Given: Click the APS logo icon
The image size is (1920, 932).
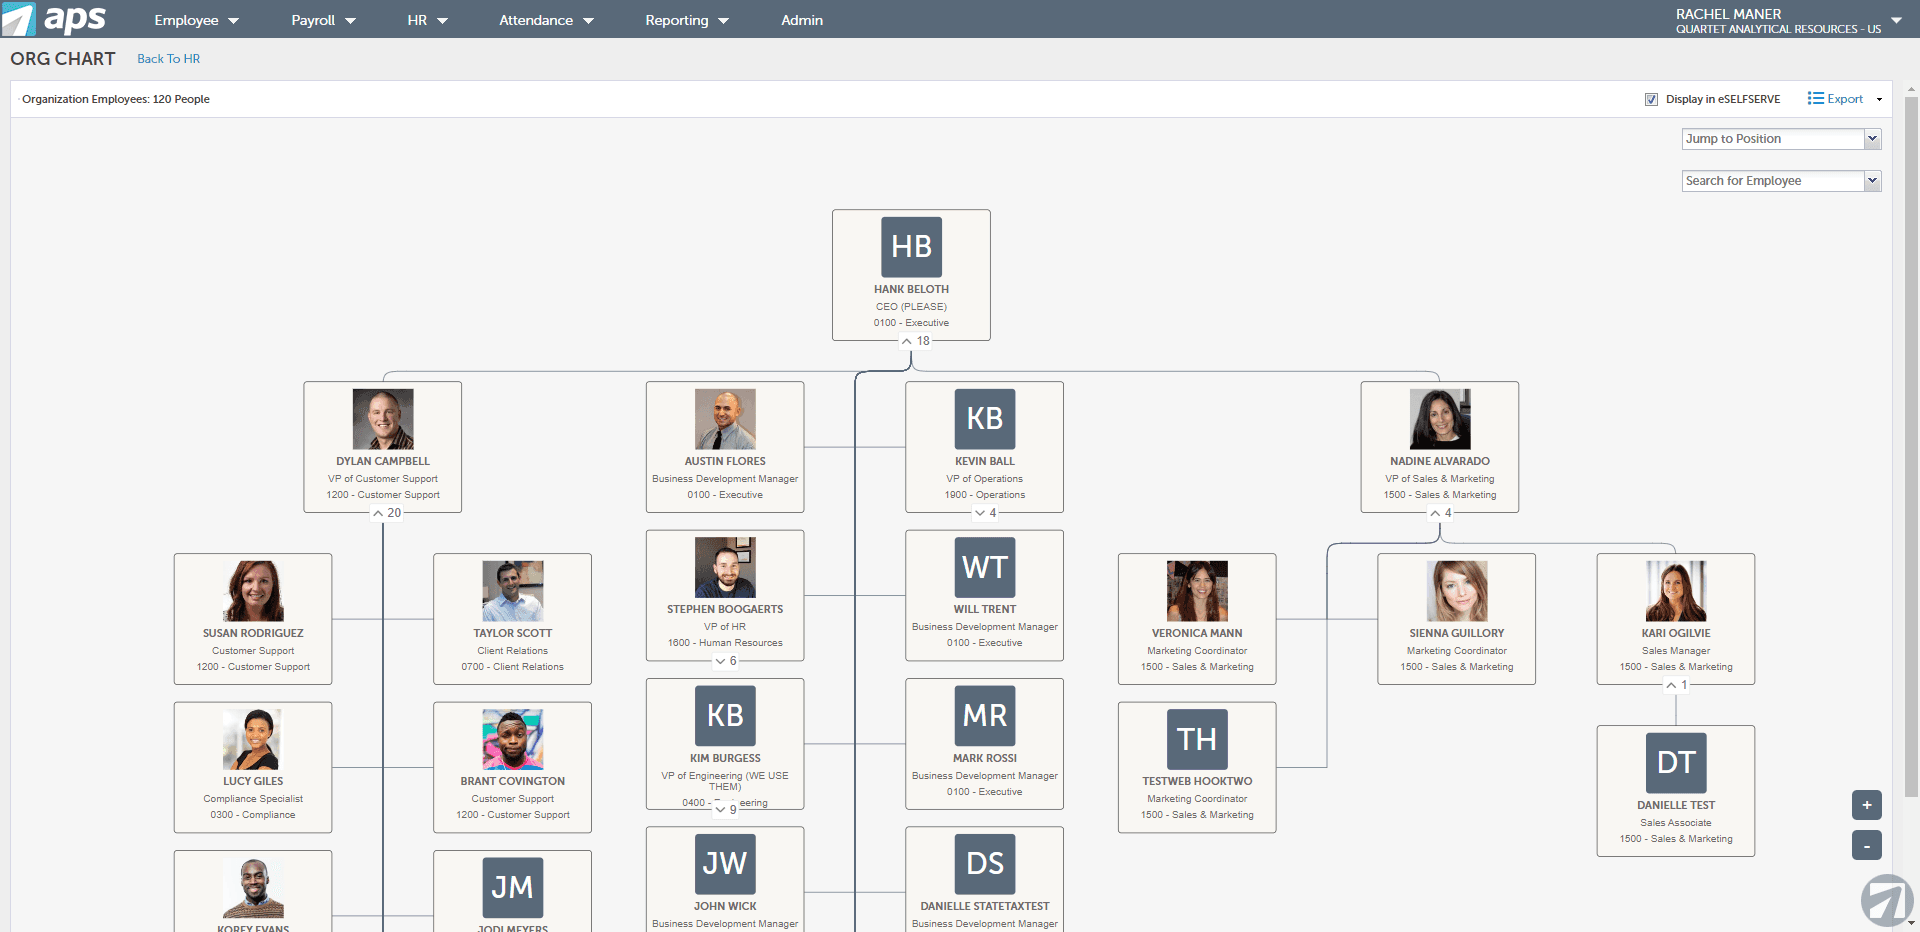Looking at the screenshot, I should point(20,19).
